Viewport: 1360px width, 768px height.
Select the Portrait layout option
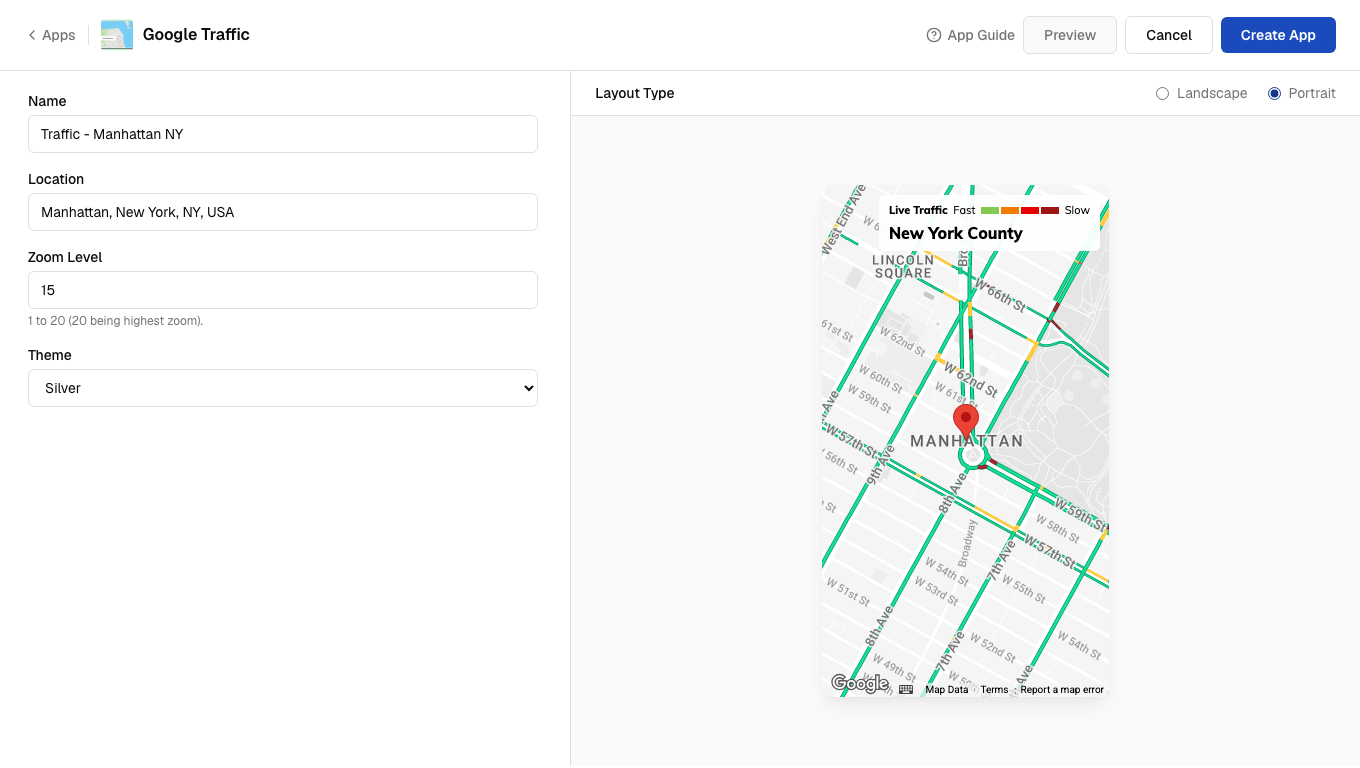point(1274,93)
